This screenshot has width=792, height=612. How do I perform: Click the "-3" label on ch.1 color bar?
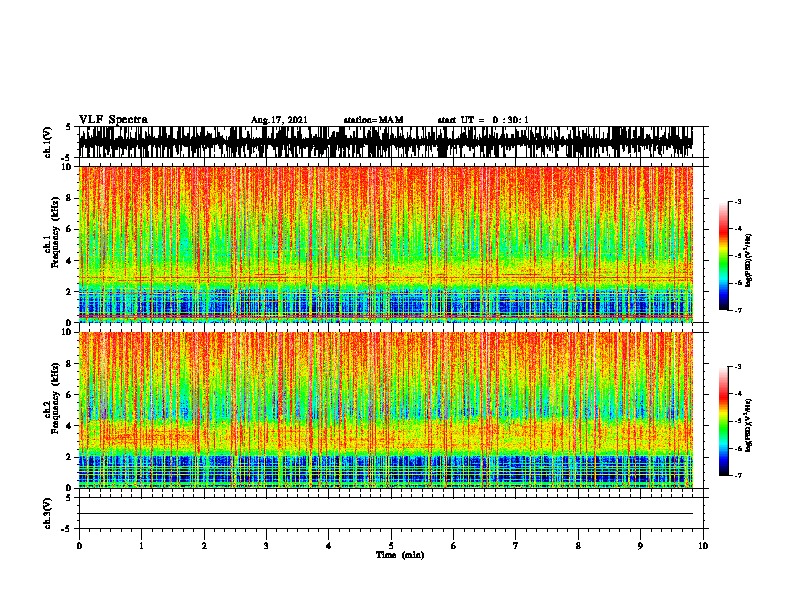pos(737,202)
